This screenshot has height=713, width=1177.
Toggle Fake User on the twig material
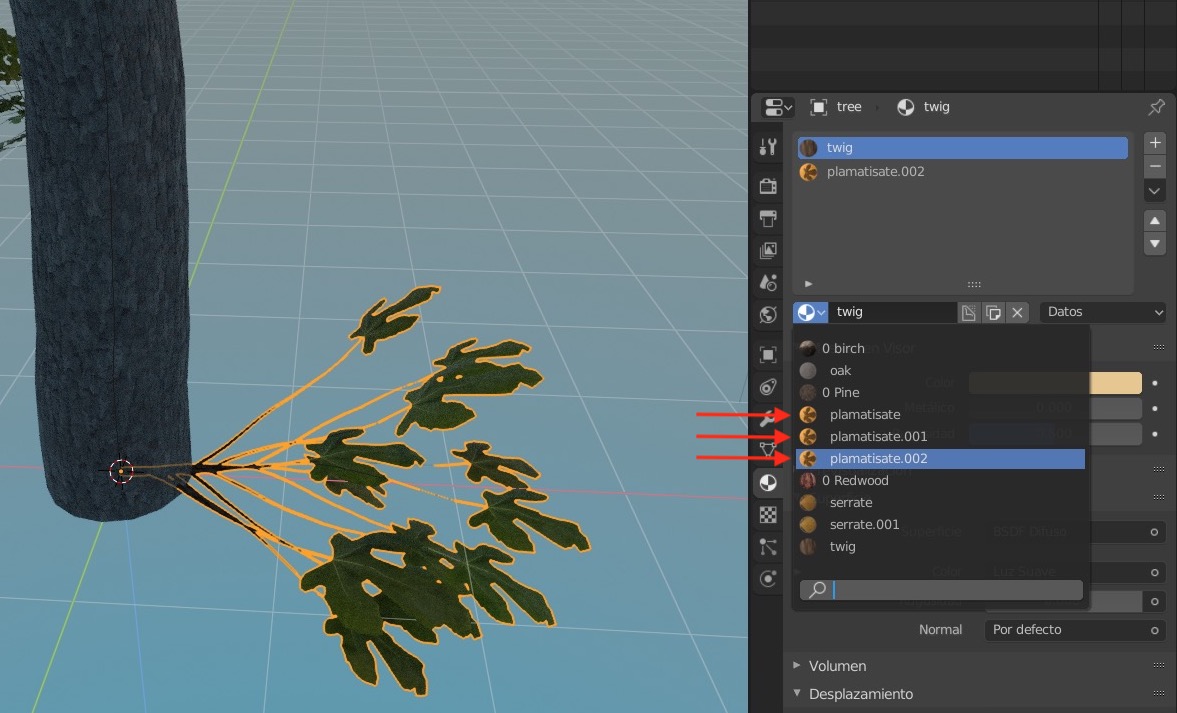click(968, 312)
